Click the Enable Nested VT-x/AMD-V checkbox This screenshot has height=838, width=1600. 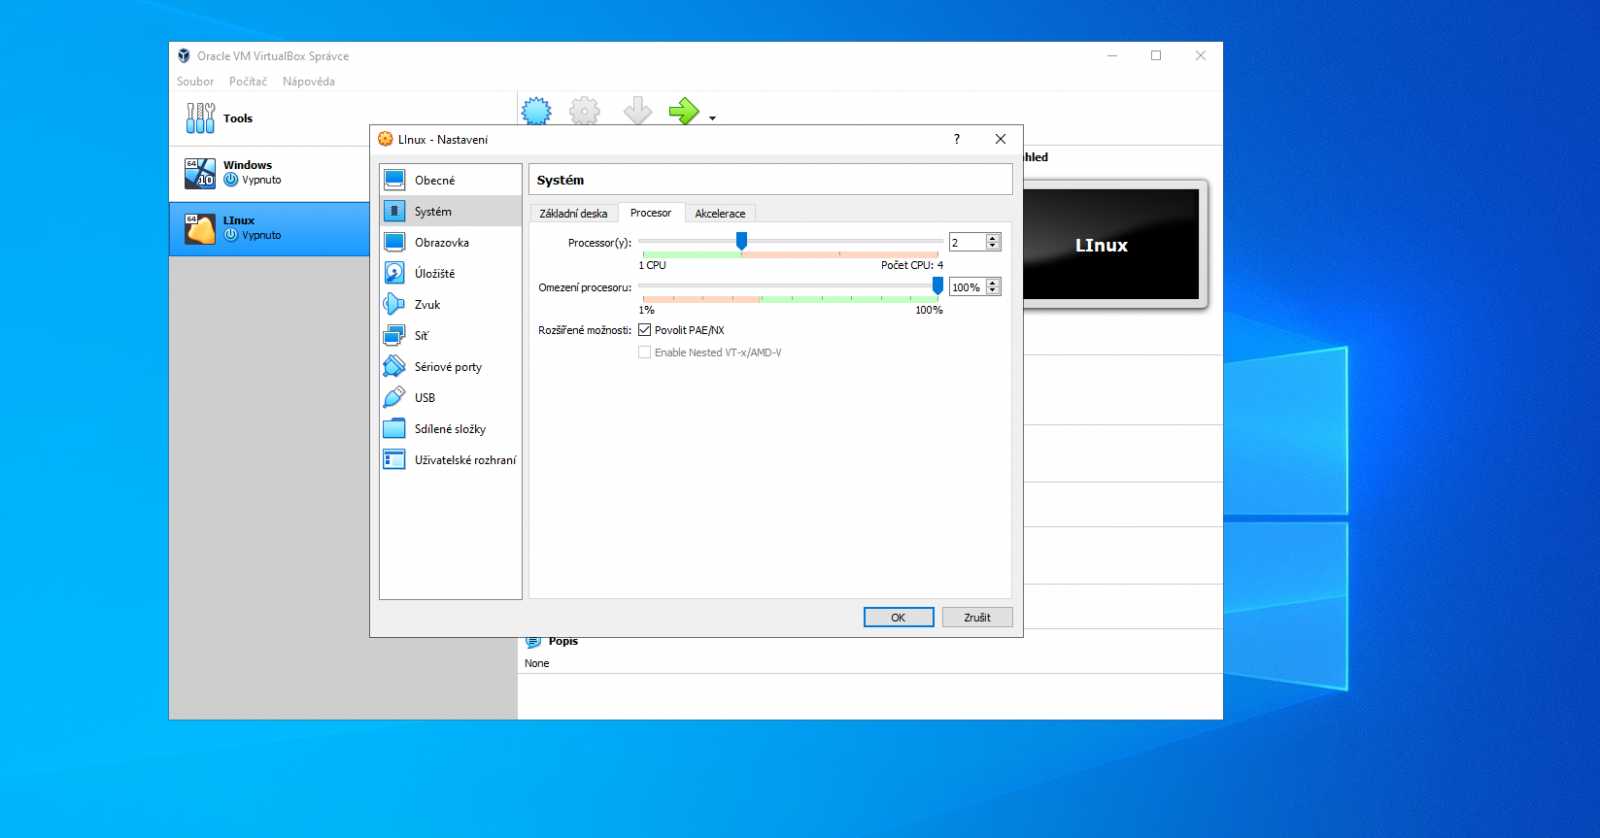[645, 352]
